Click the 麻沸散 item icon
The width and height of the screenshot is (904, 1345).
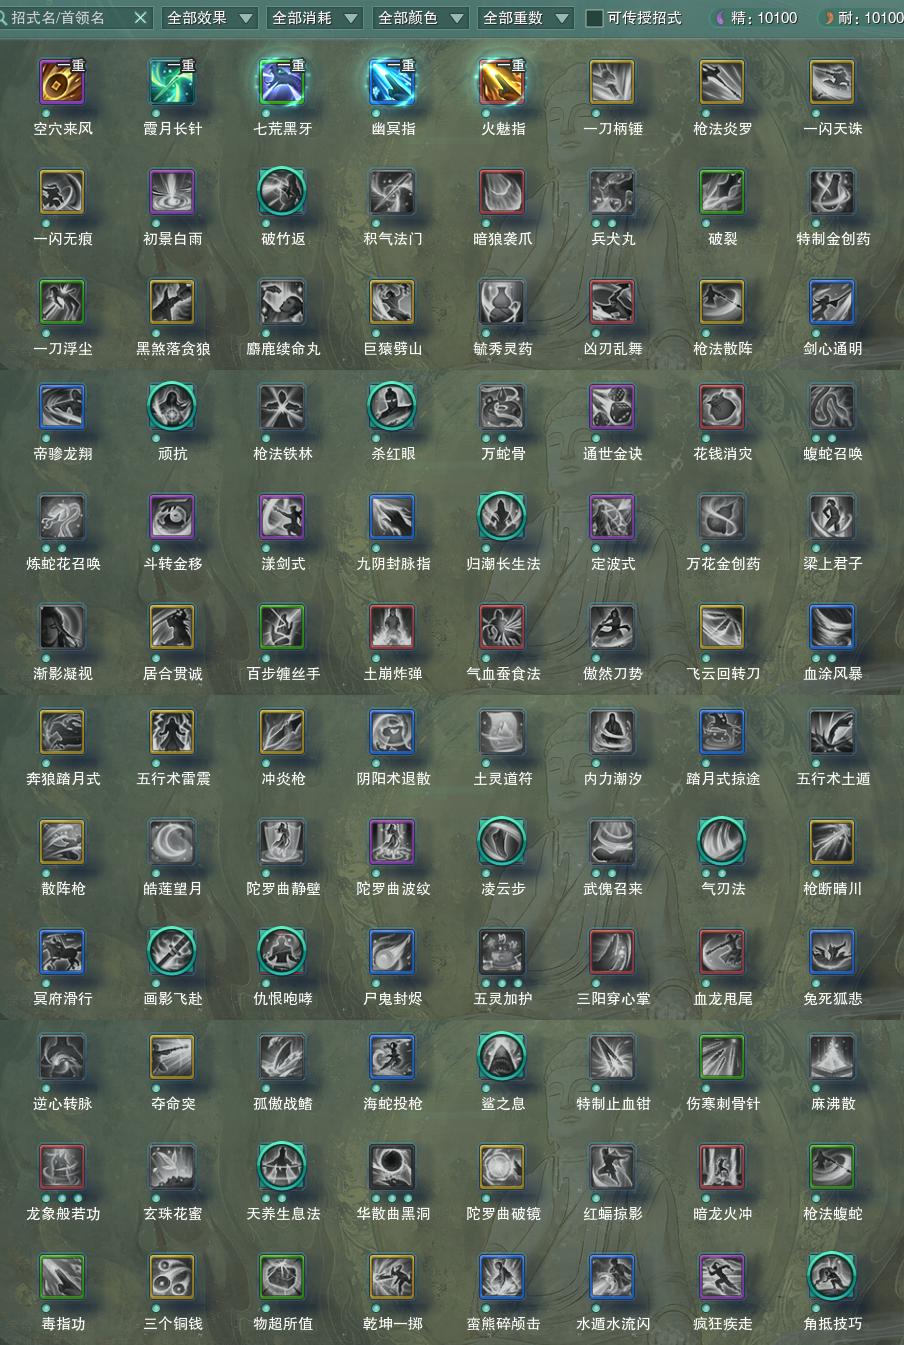click(x=832, y=1056)
